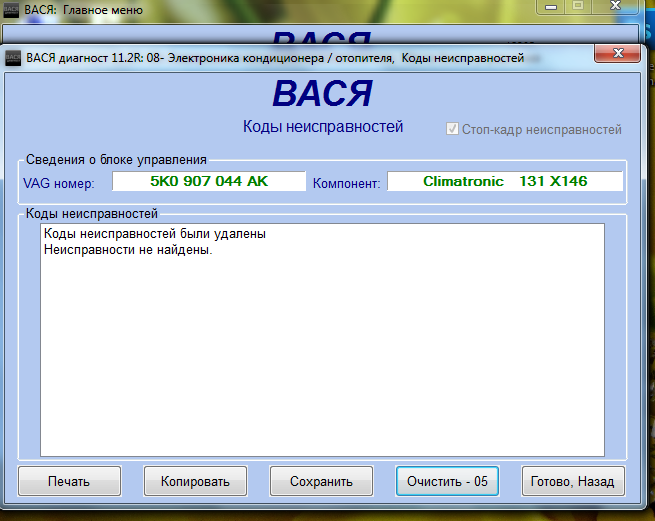Click the 'VAG номер:' label
This screenshot has width=655, height=521.
coord(59,183)
